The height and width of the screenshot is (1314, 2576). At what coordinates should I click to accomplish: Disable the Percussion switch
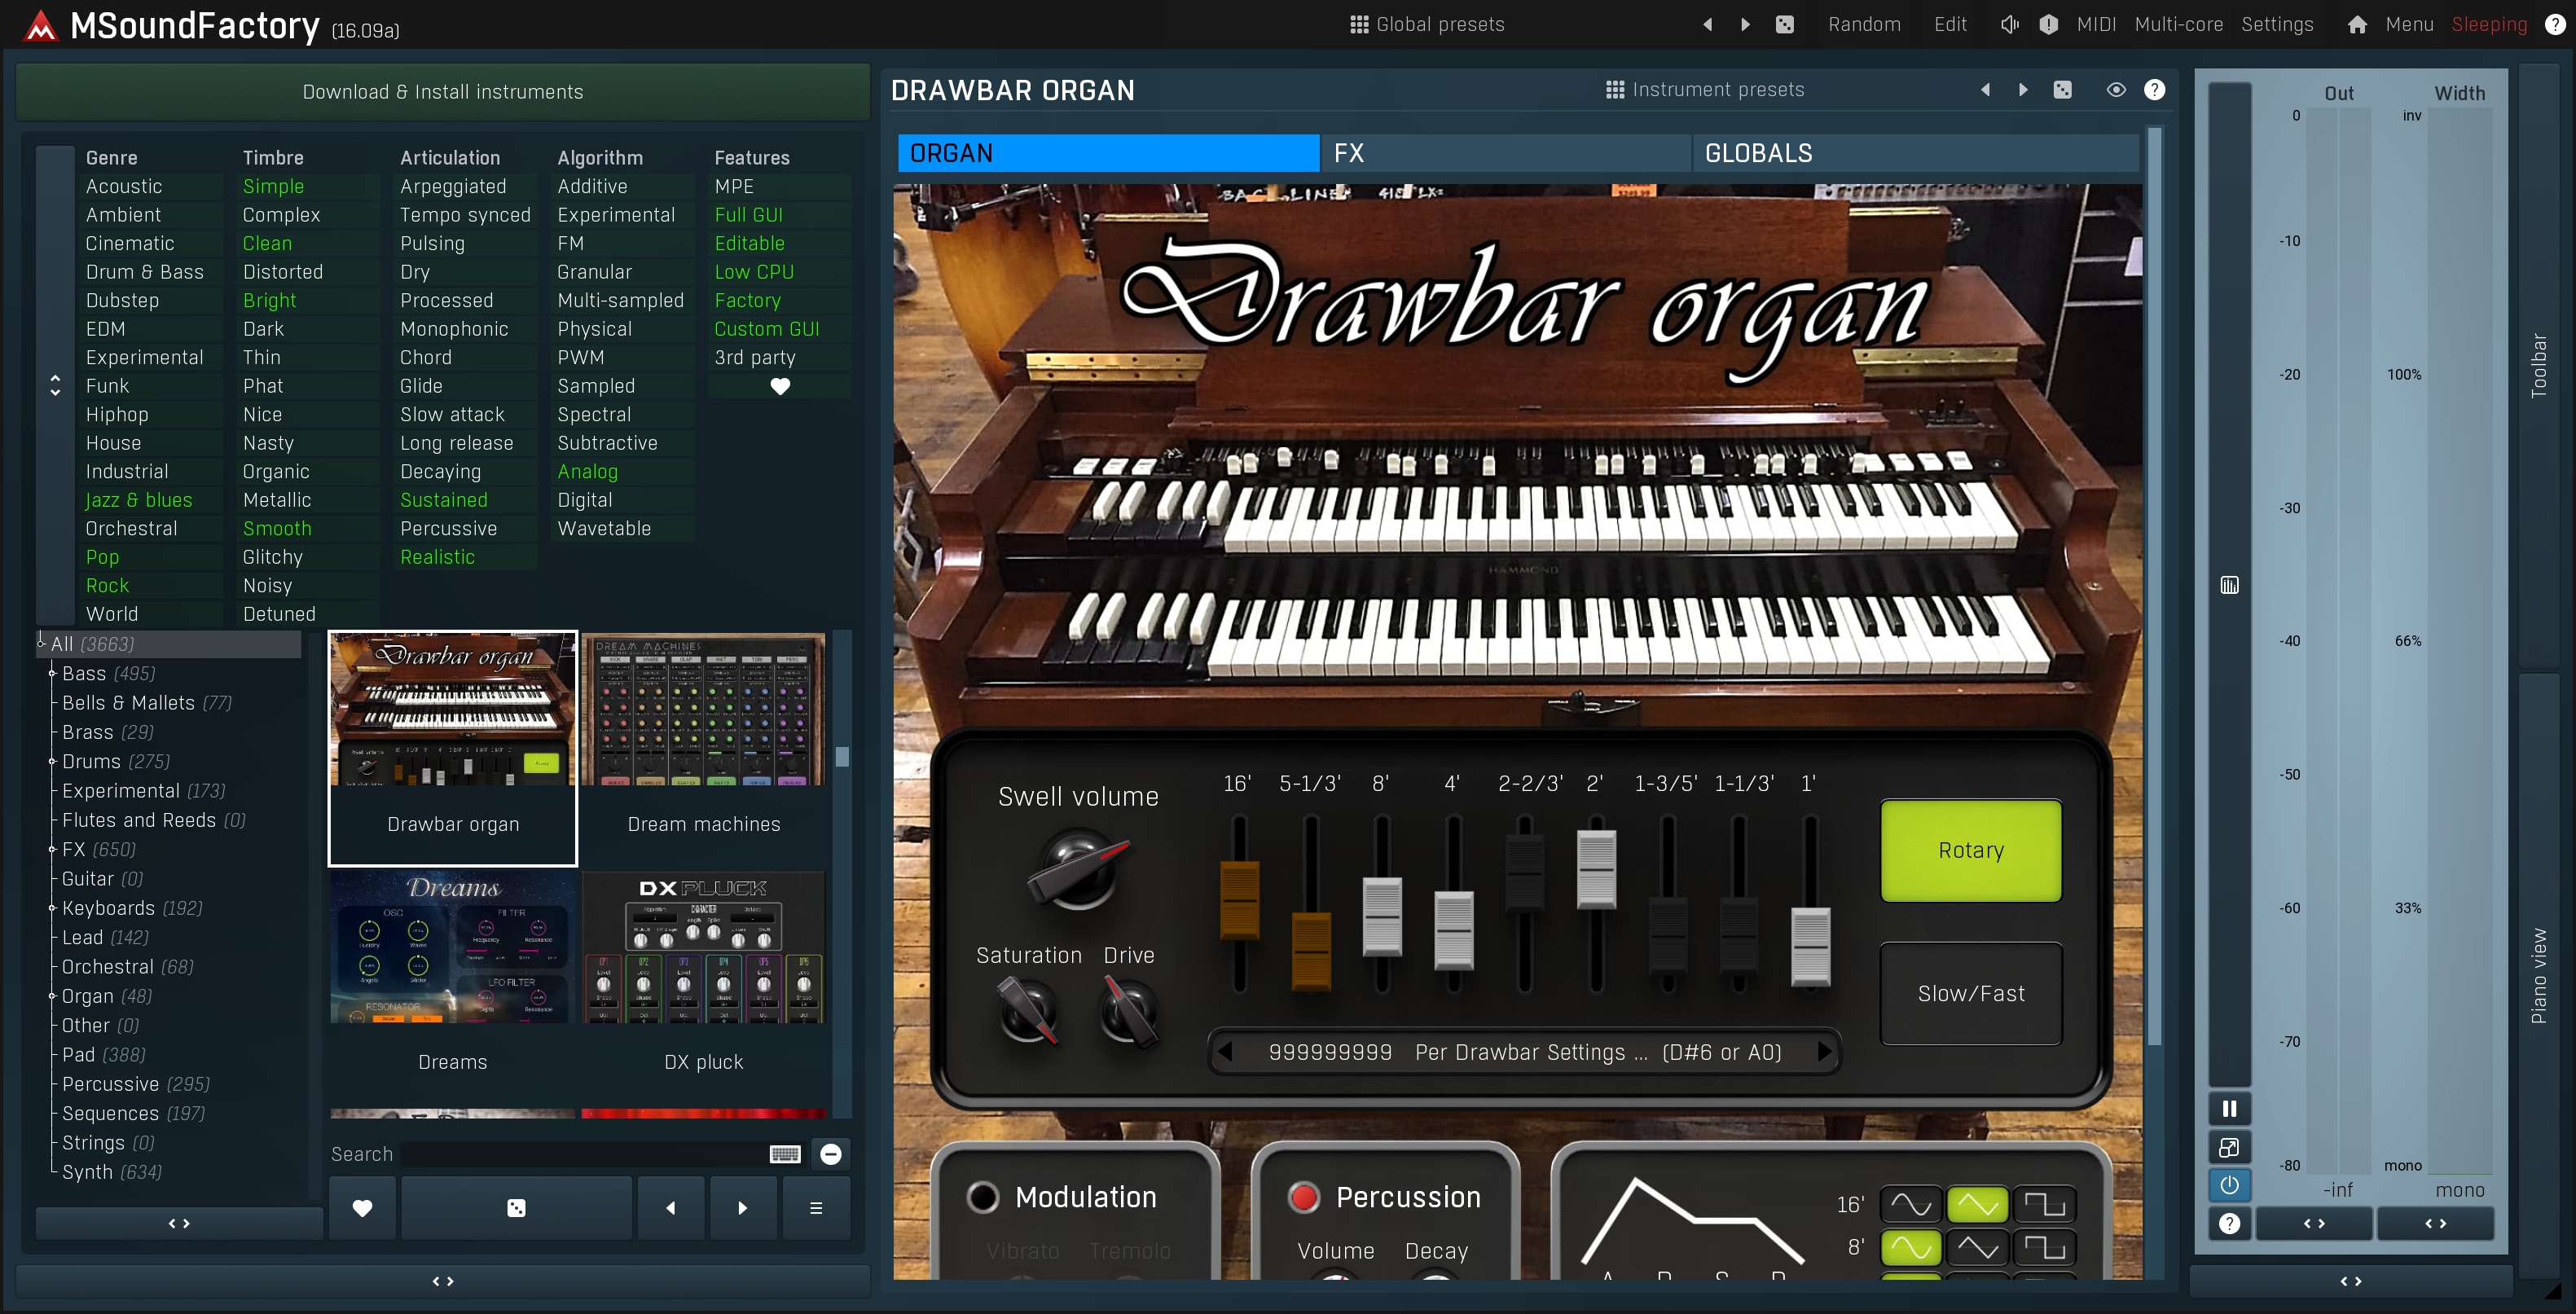pyautogui.click(x=1303, y=1197)
